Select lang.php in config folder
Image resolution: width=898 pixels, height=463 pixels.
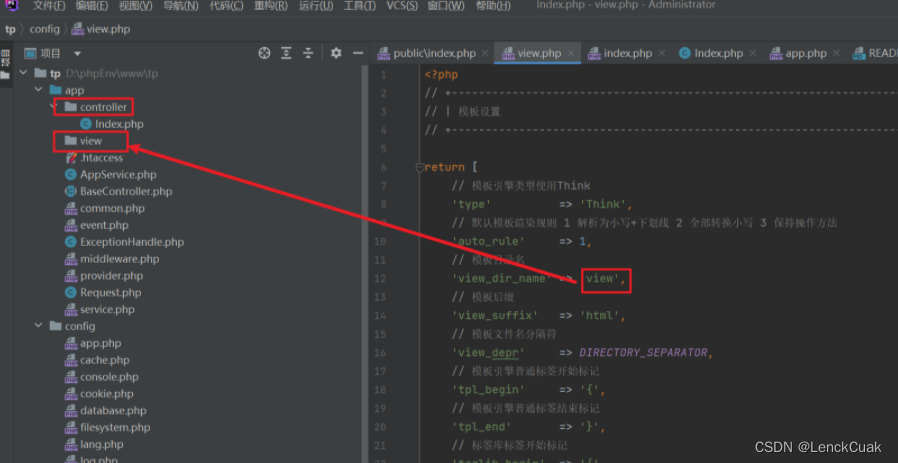(x=94, y=444)
